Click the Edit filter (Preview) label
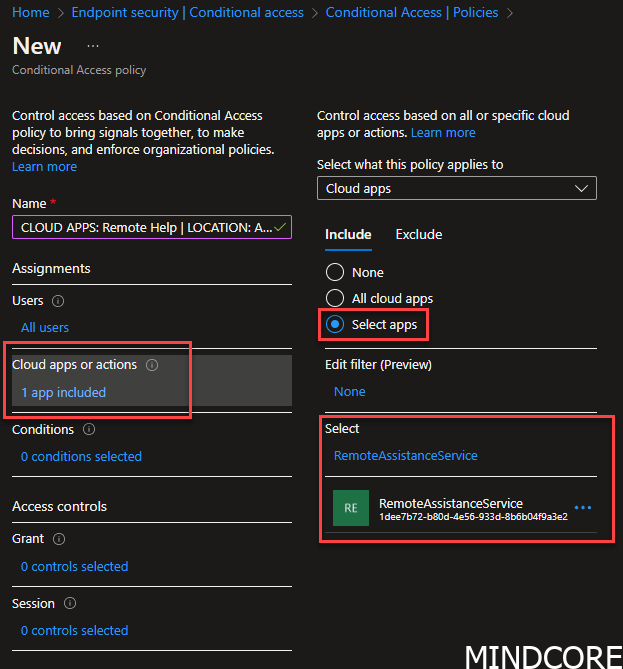 coord(378,365)
